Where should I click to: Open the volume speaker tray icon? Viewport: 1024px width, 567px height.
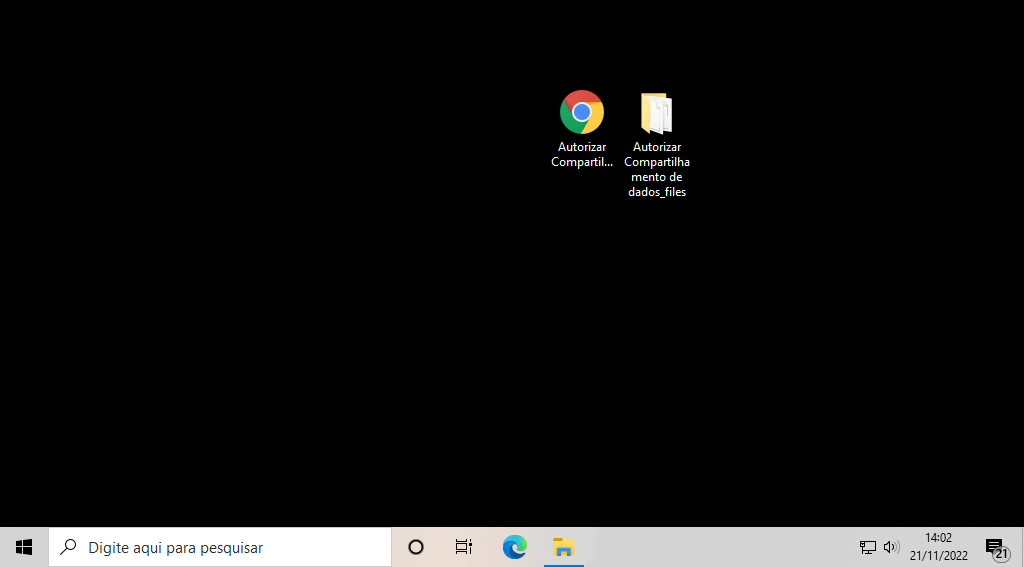[891, 547]
